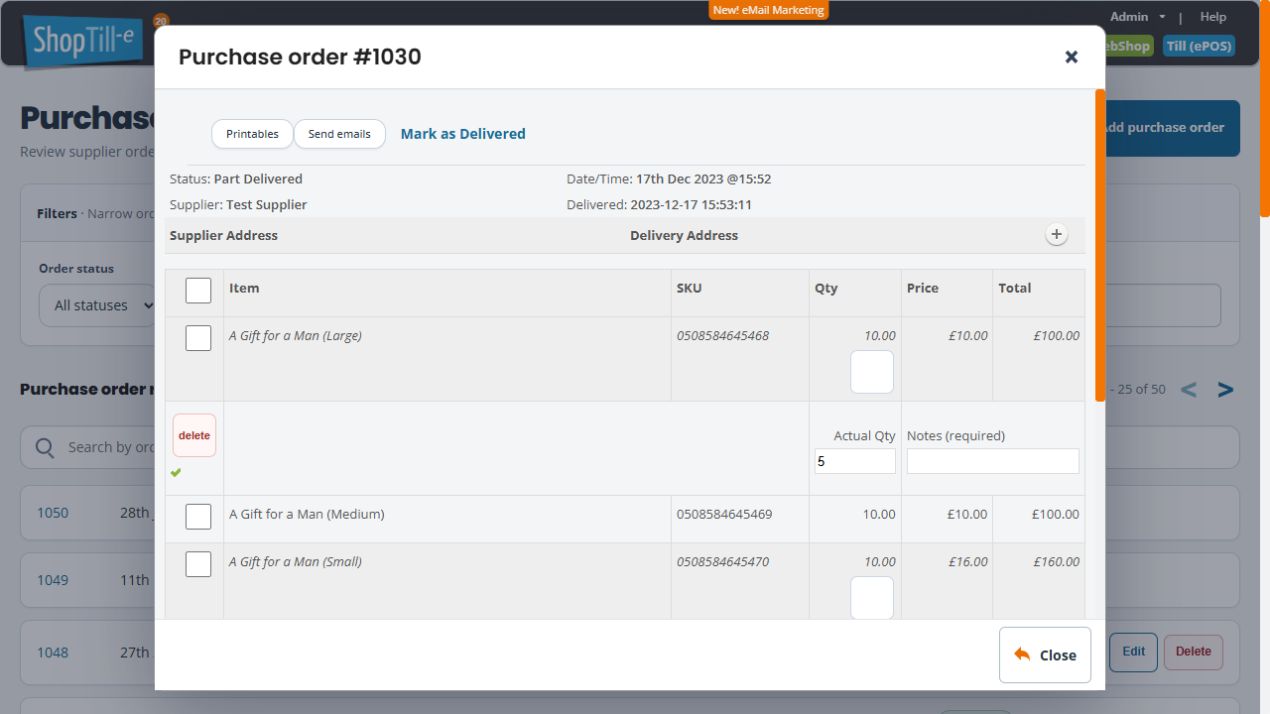Click the Till (ePOS) button
Screen dimensions: 1270x714
[x=1199, y=46]
